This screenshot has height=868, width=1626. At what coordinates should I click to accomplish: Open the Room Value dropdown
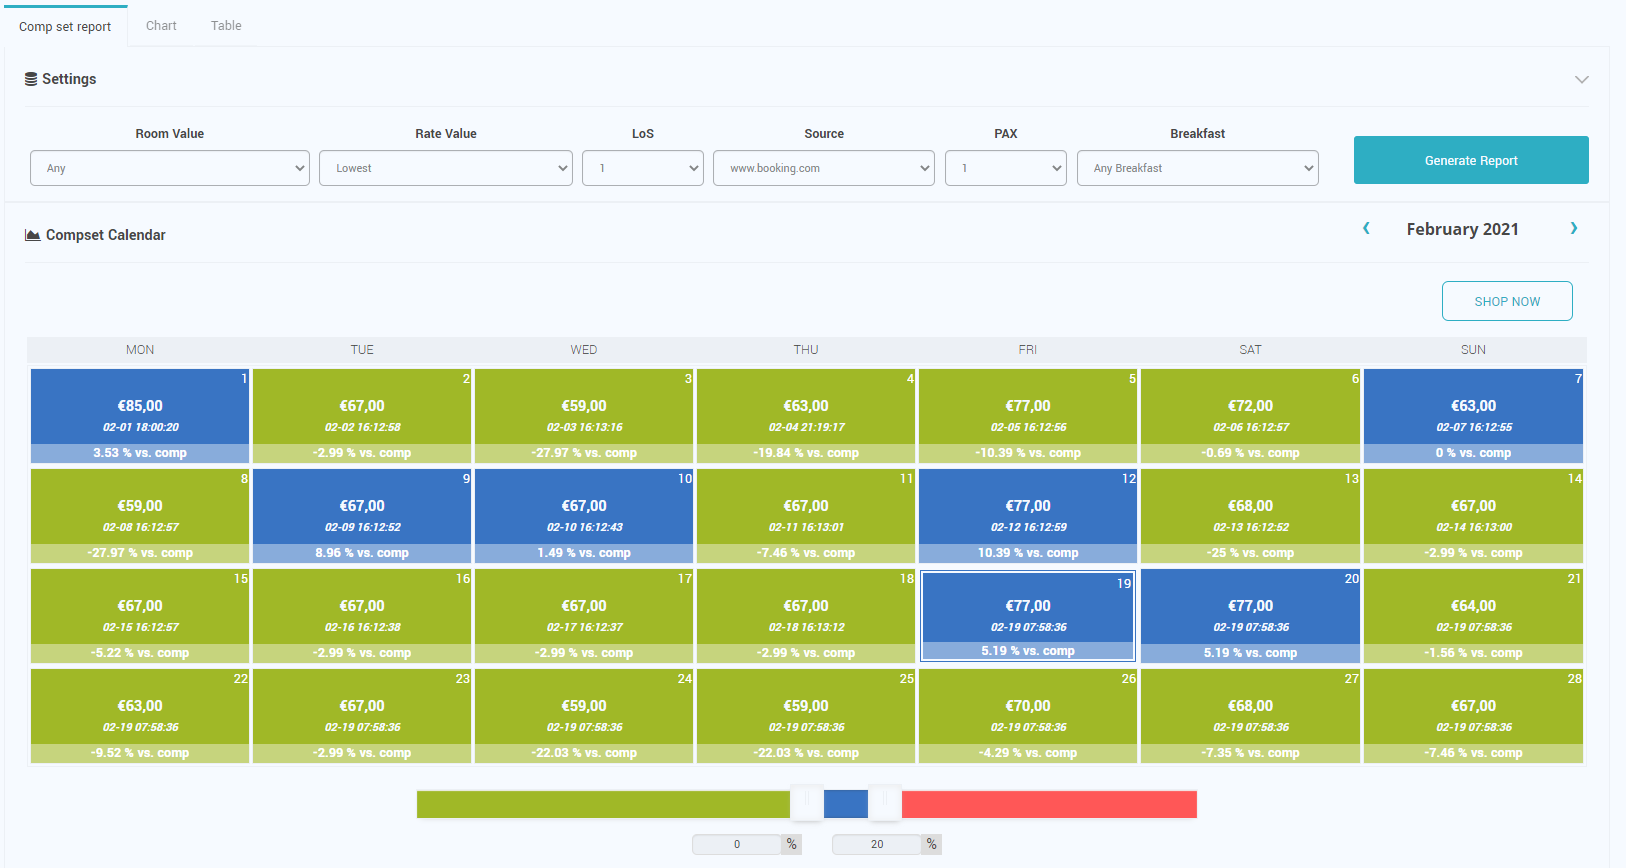(170, 168)
